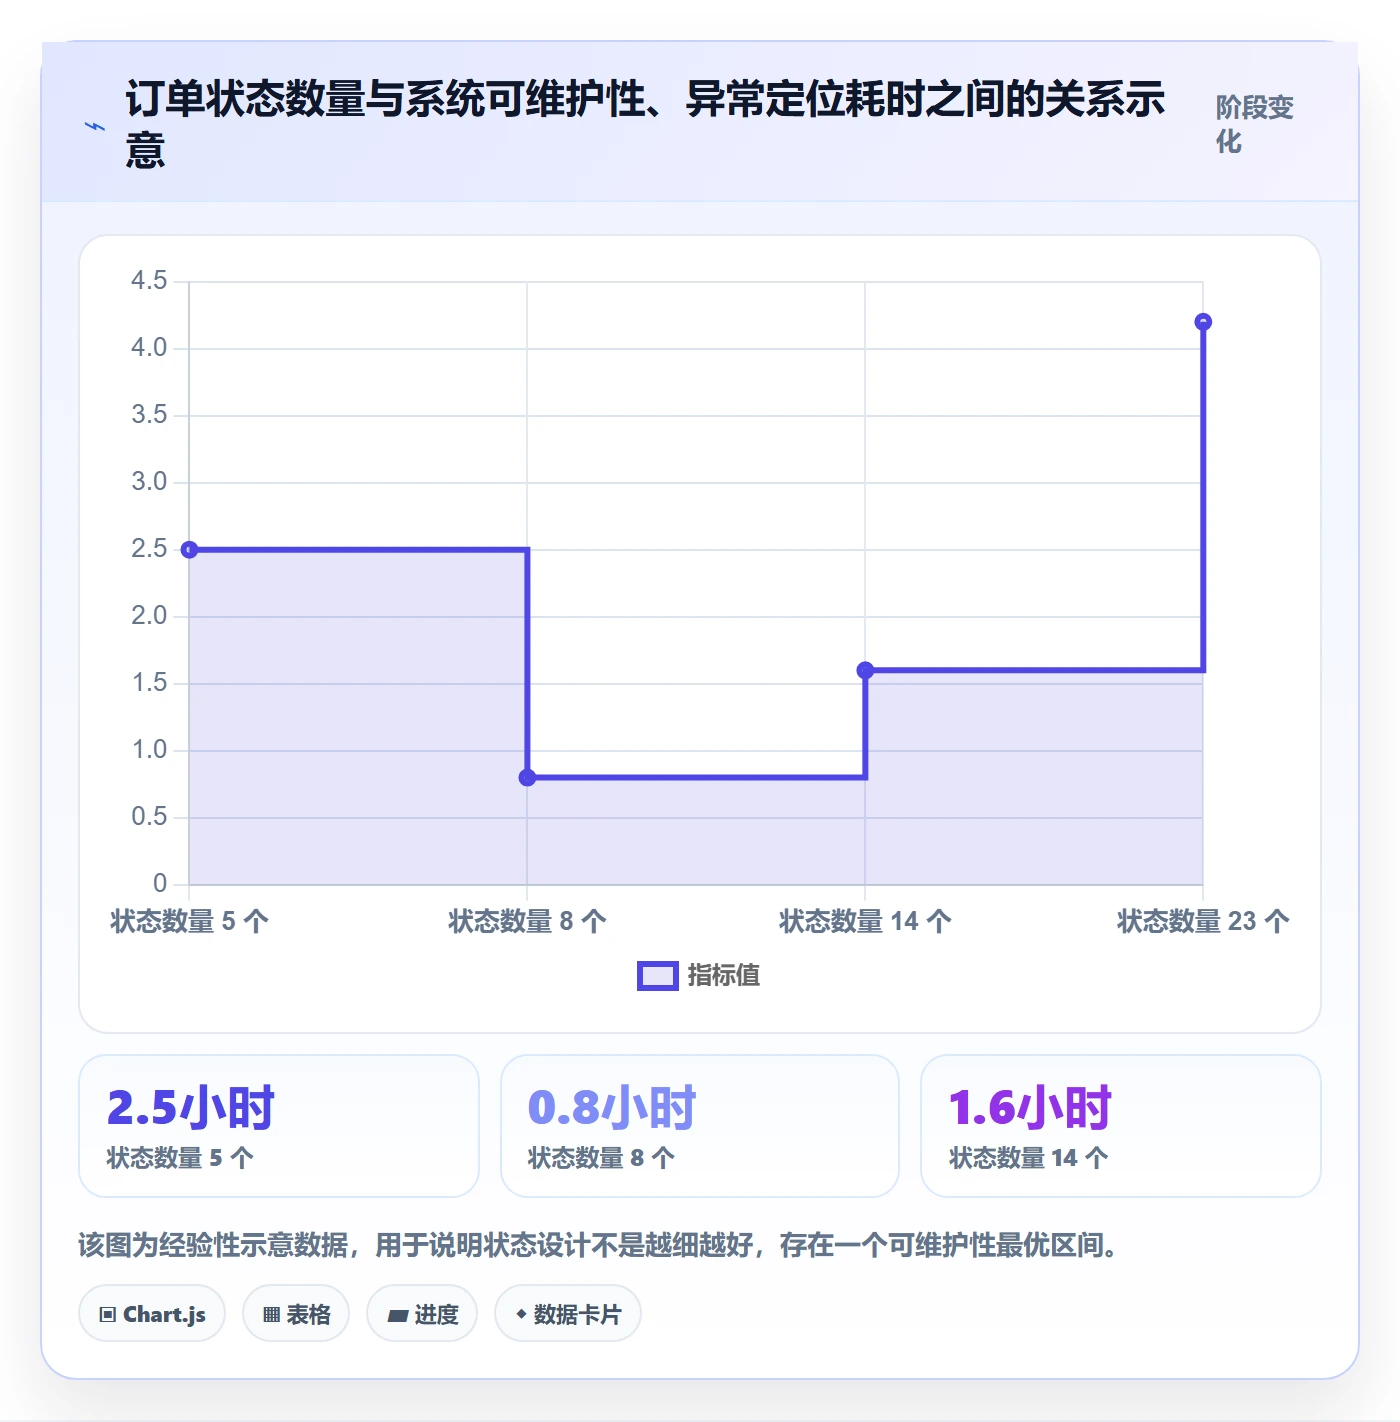
Task: Select the data point at 状态数量 5 个
Action: point(189,549)
